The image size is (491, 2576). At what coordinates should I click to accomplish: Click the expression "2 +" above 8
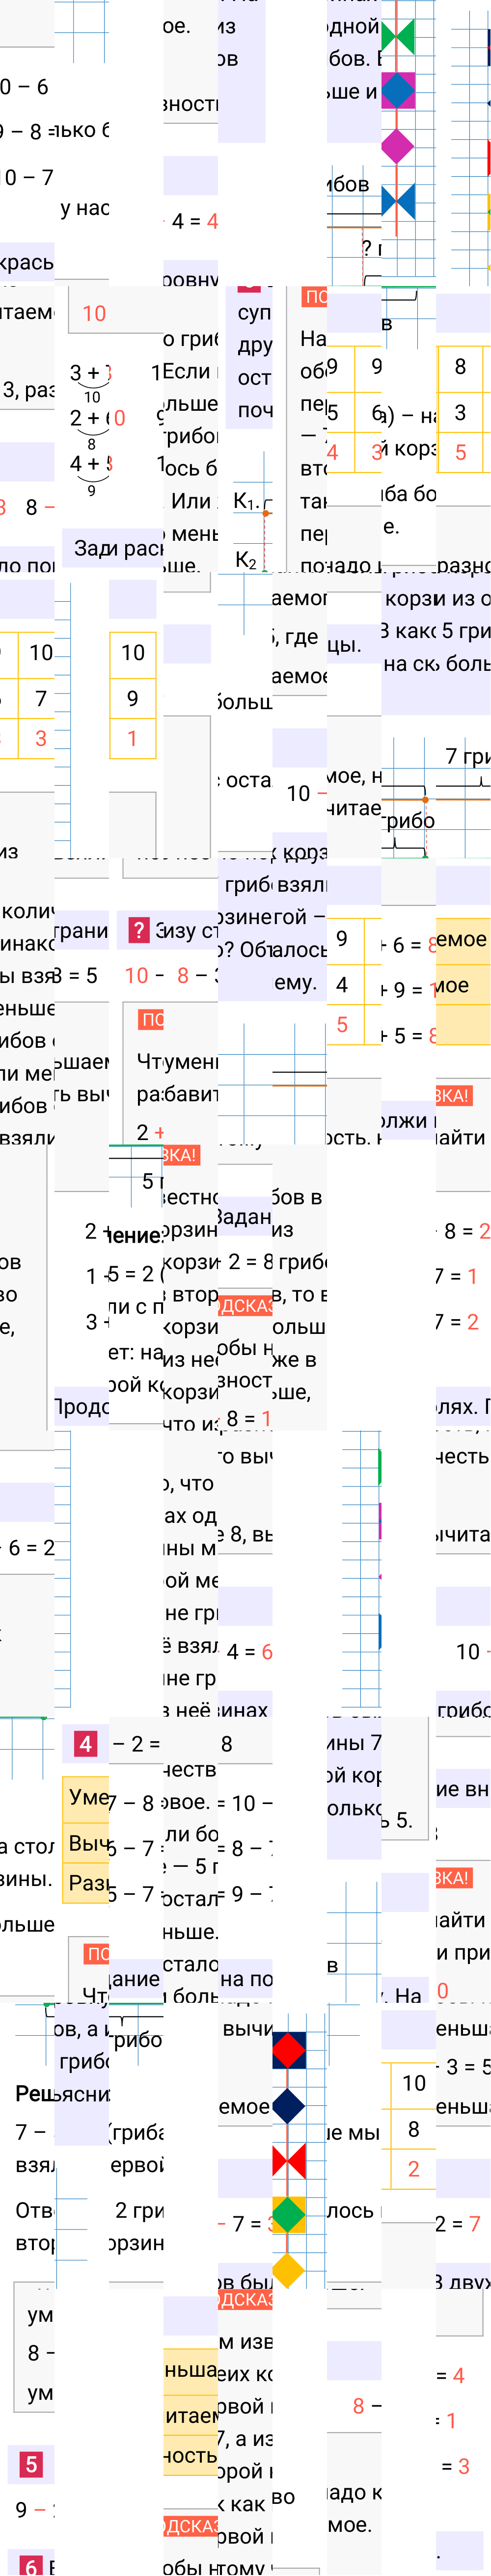pos(86,418)
